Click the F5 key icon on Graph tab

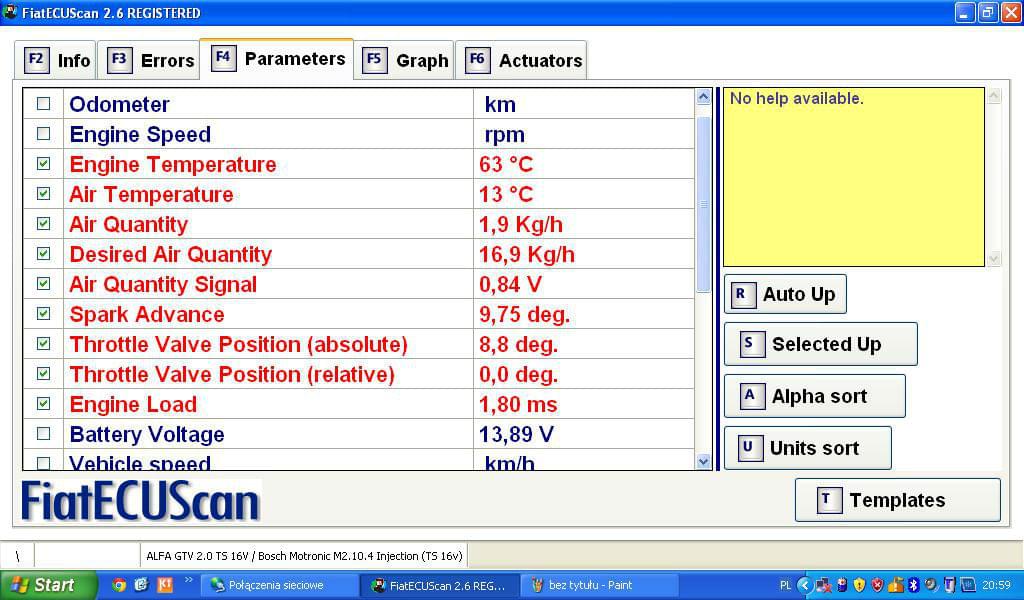tap(374, 60)
